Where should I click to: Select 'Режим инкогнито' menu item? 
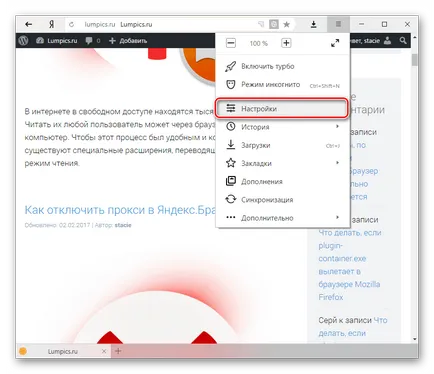click(283, 85)
